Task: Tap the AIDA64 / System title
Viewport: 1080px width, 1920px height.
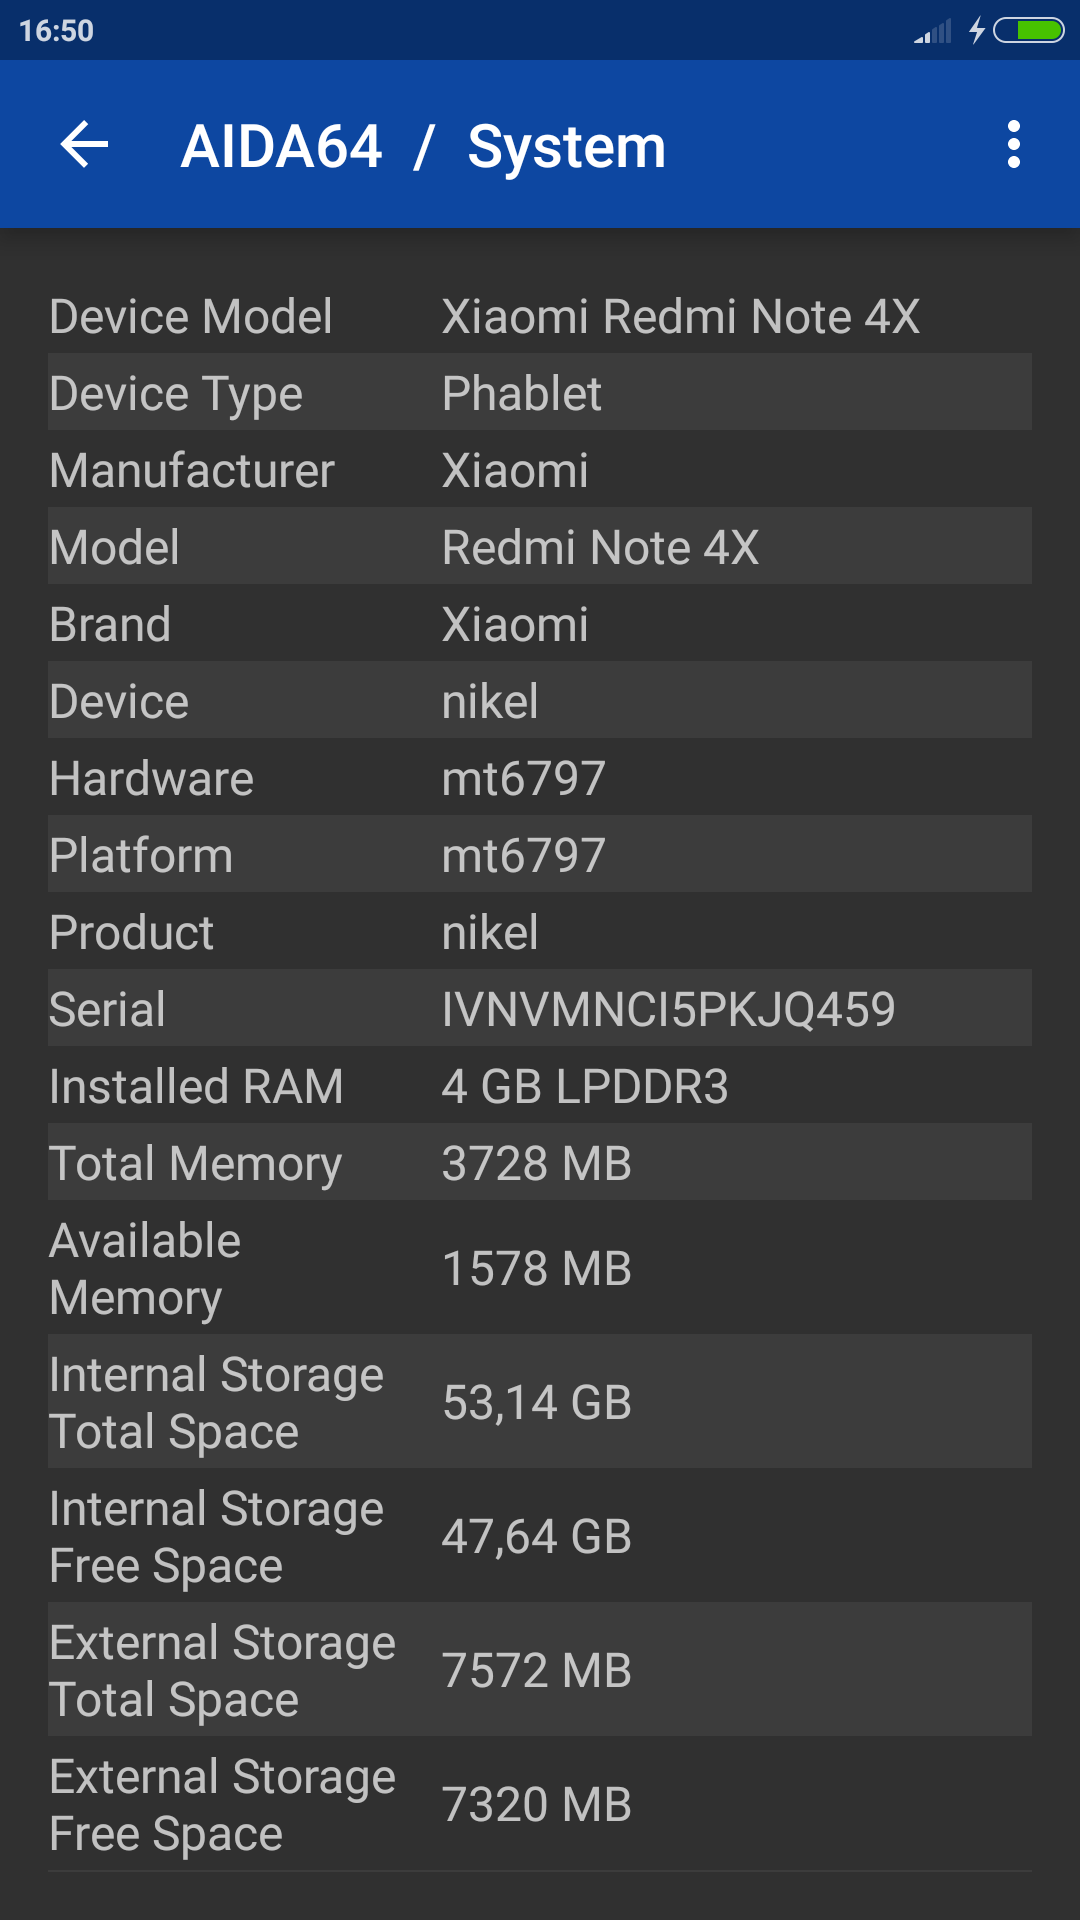Action: click(423, 147)
